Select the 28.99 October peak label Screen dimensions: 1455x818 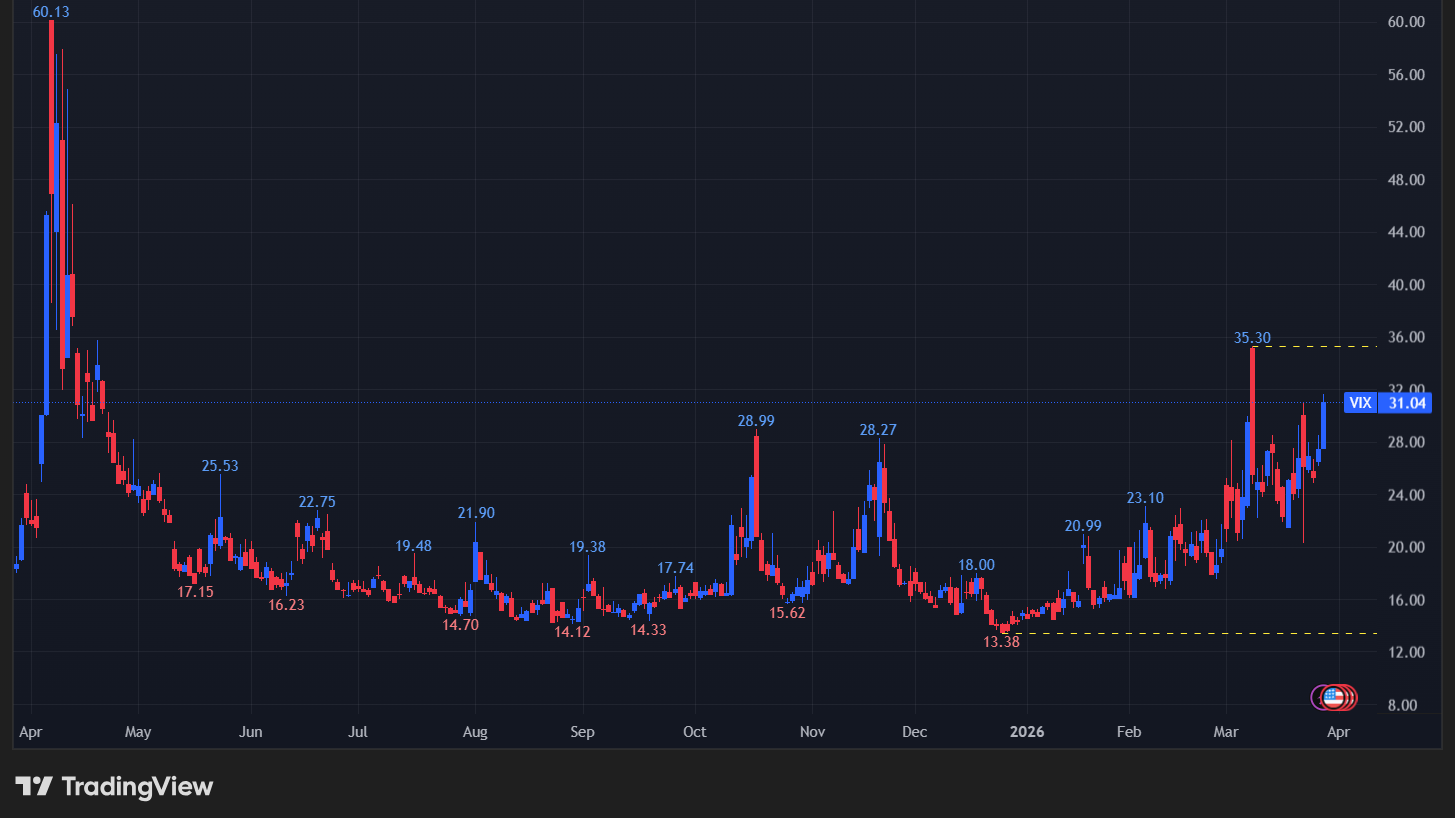tap(756, 421)
